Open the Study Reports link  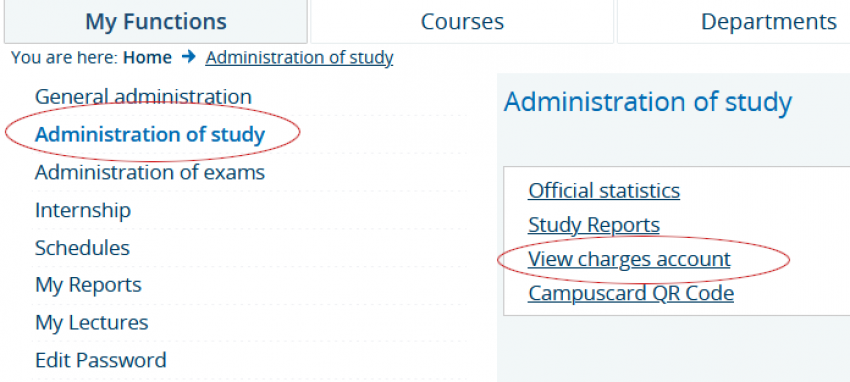(x=594, y=225)
